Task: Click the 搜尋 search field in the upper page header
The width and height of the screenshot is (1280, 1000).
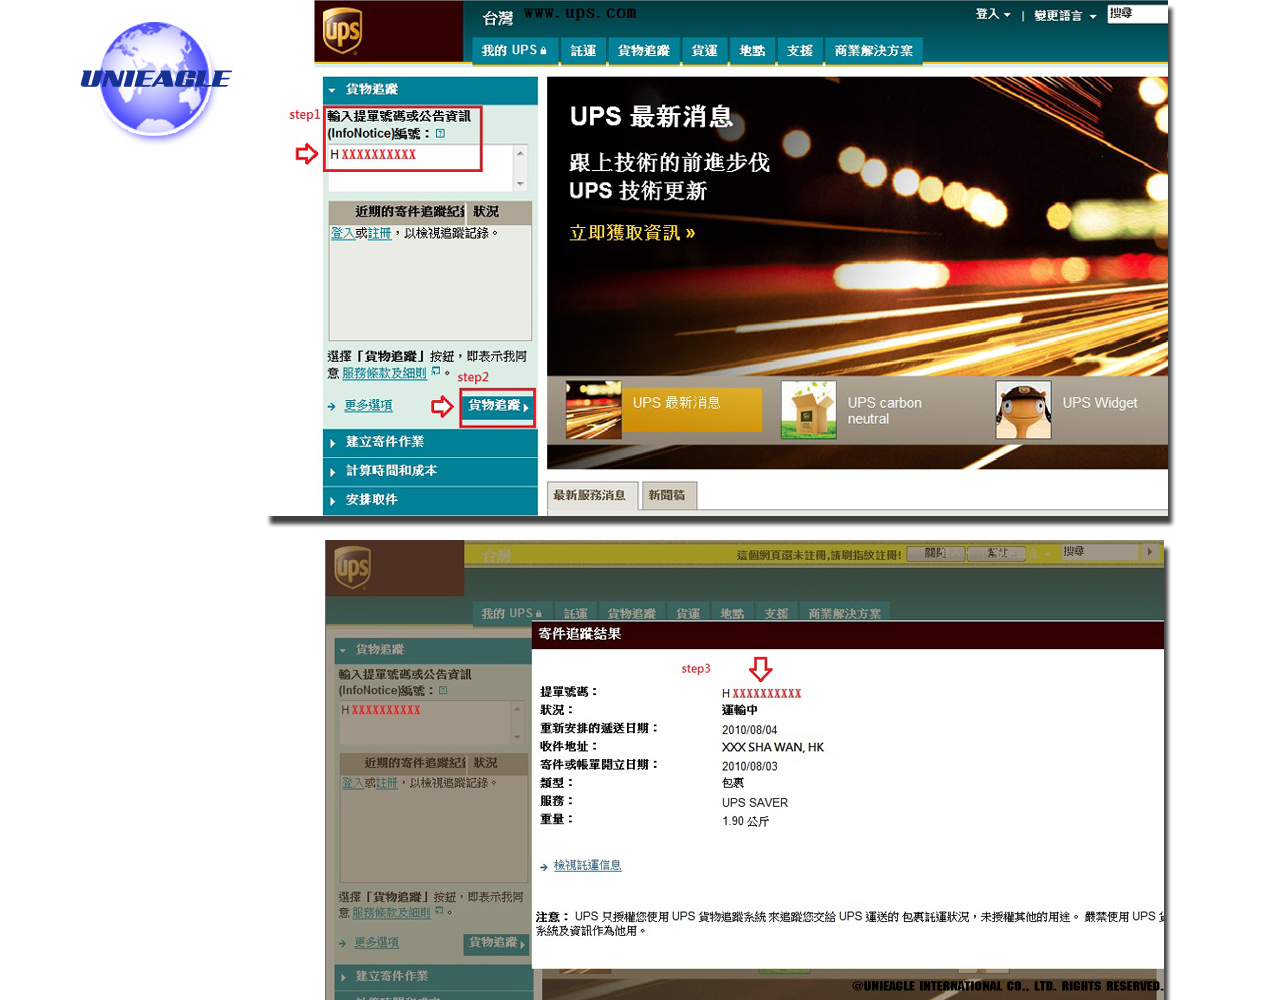Action: point(1137,13)
